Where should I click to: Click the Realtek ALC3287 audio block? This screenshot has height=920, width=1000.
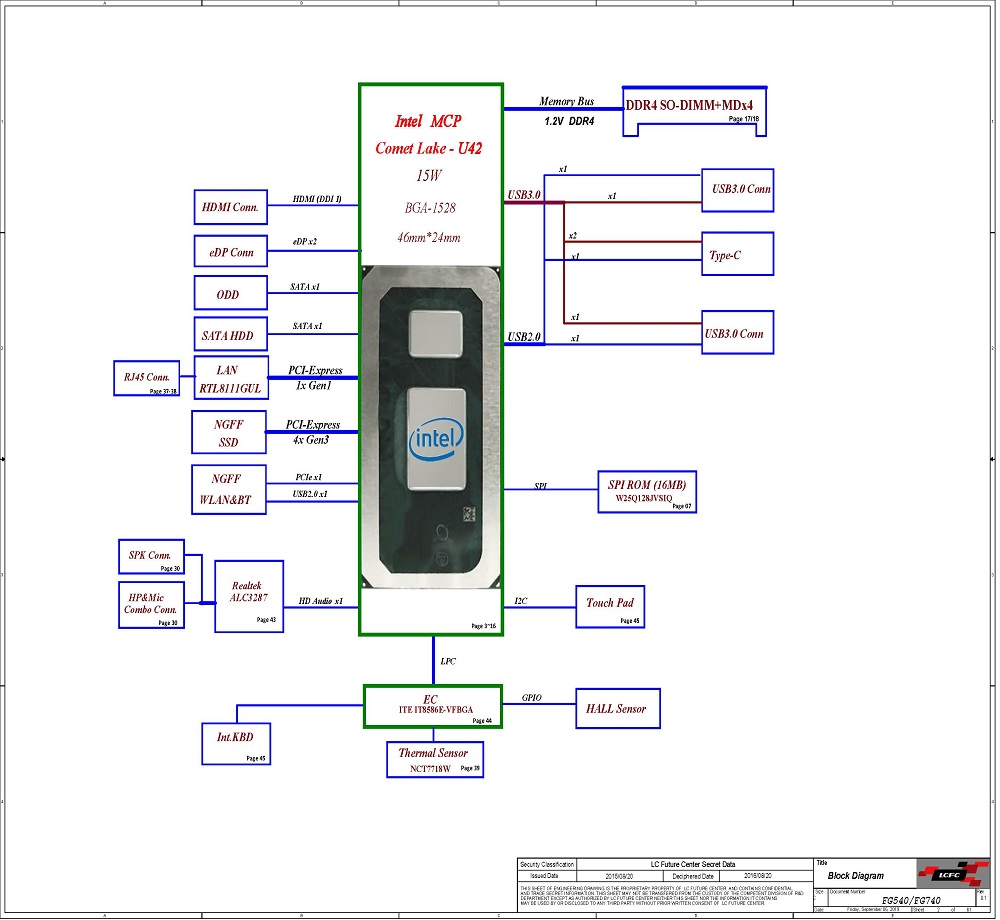coord(249,596)
